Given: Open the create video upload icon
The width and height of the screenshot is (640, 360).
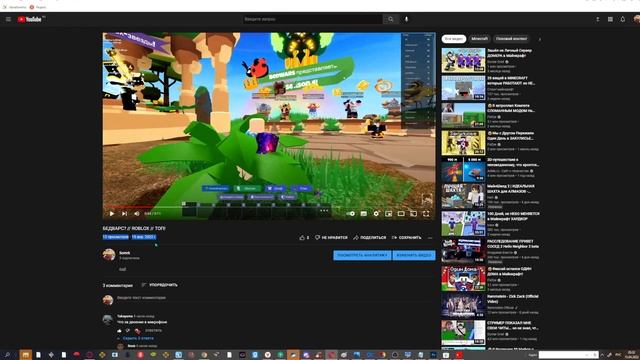Looking at the screenshot, I should point(598,19).
